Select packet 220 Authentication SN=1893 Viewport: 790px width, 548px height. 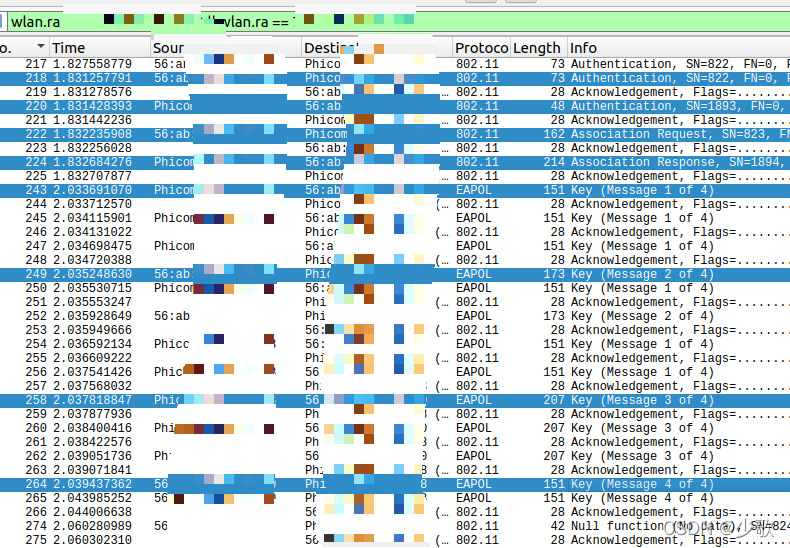coord(395,106)
